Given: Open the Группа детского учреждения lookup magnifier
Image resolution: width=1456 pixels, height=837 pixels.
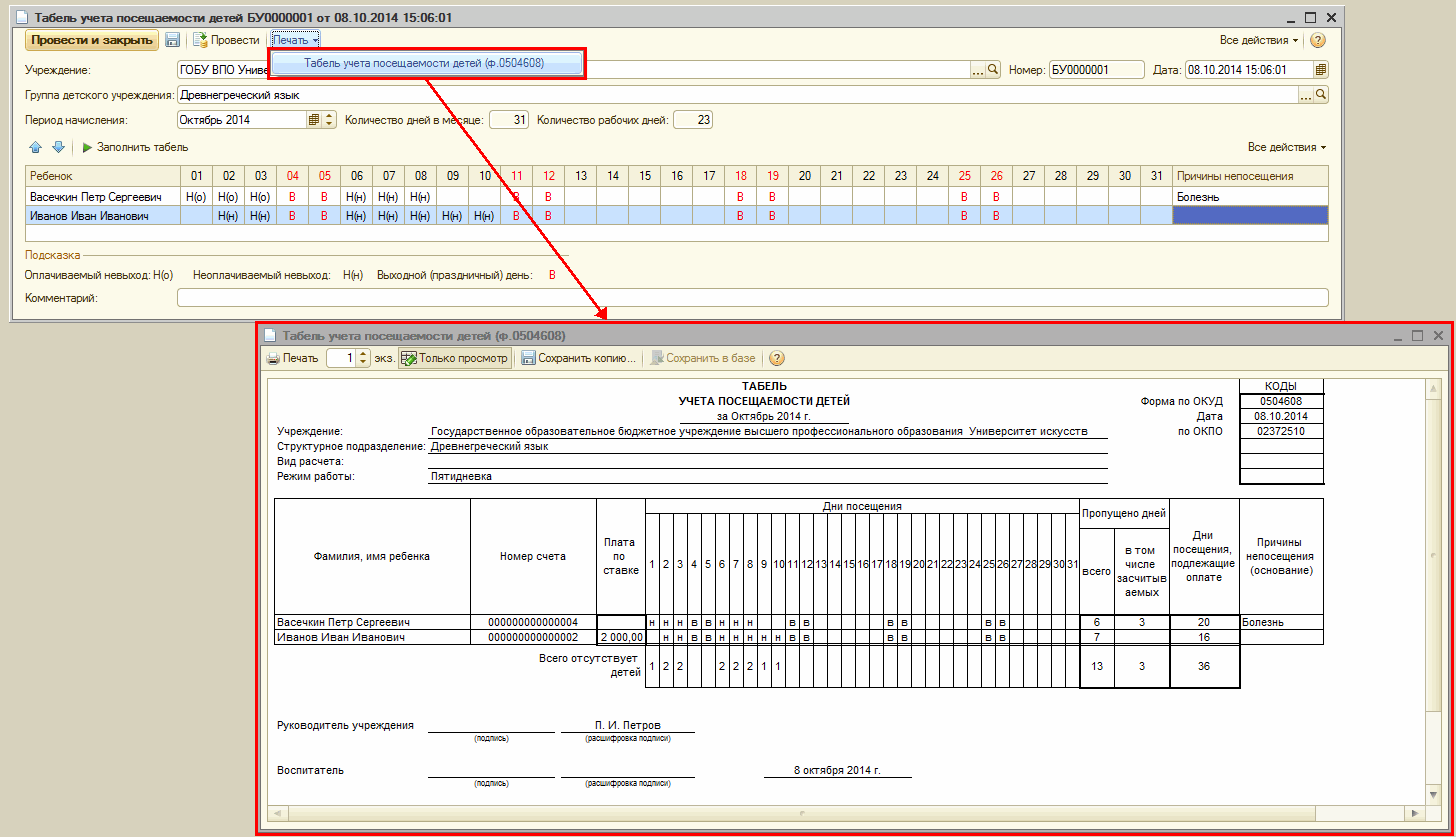Looking at the screenshot, I should (1321, 95).
